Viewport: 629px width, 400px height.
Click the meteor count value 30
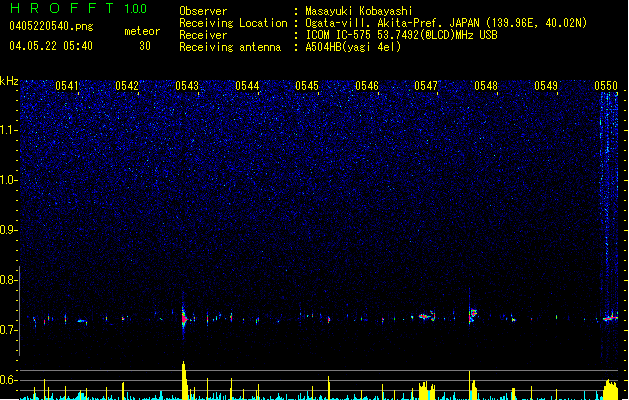tap(145, 46)
